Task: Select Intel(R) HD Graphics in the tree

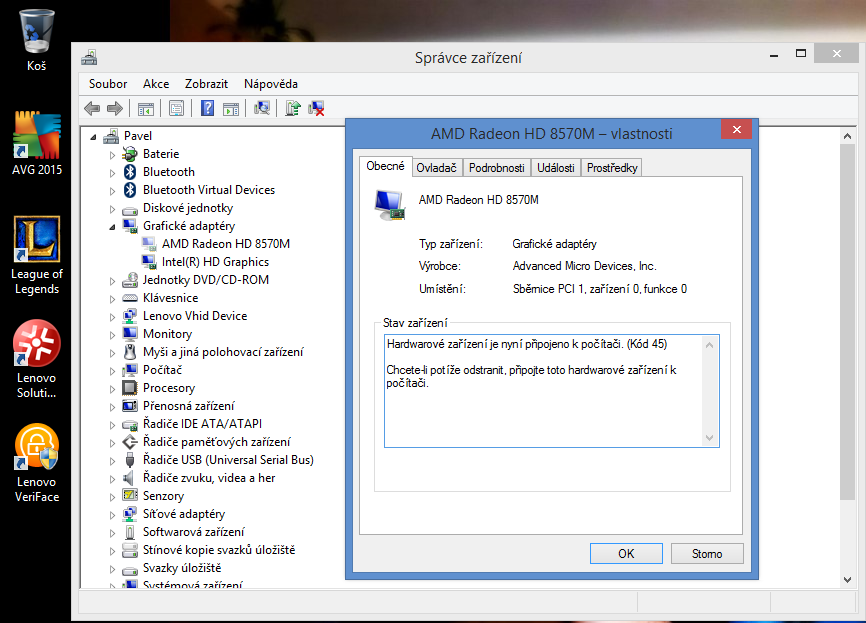Action: pyautogui.click(x=215, y=262)
